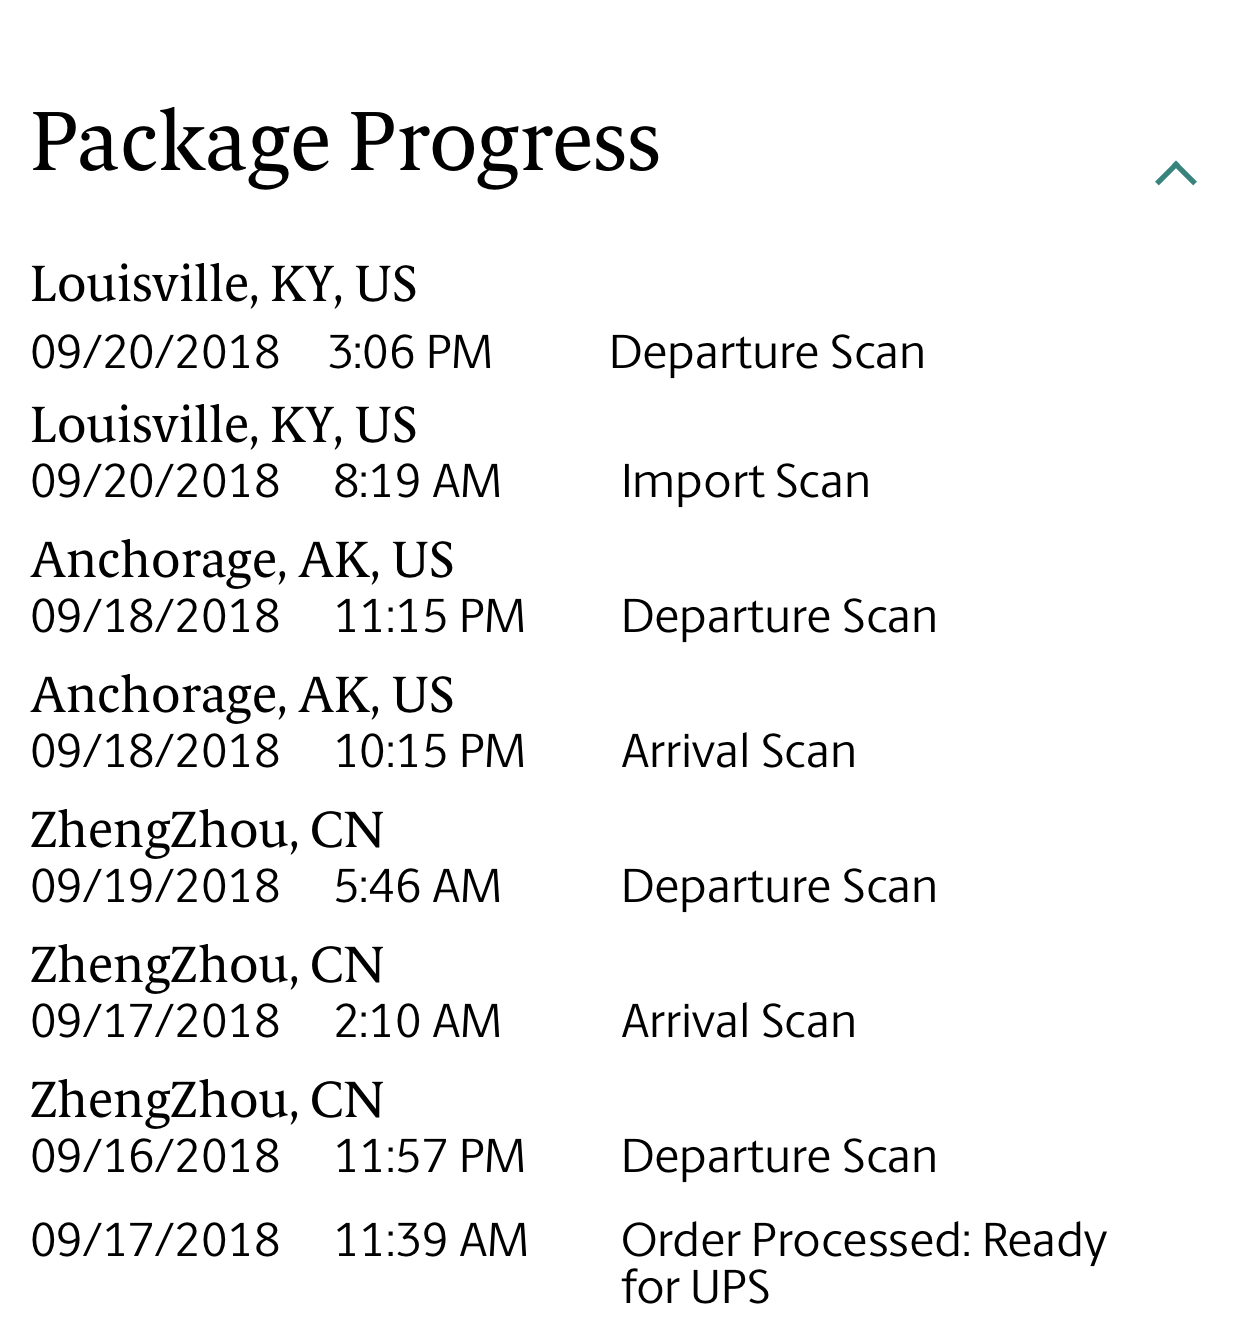
Task: Select the 09/18/2018 11:15 PM timestamp
Action: pos(278,617)
